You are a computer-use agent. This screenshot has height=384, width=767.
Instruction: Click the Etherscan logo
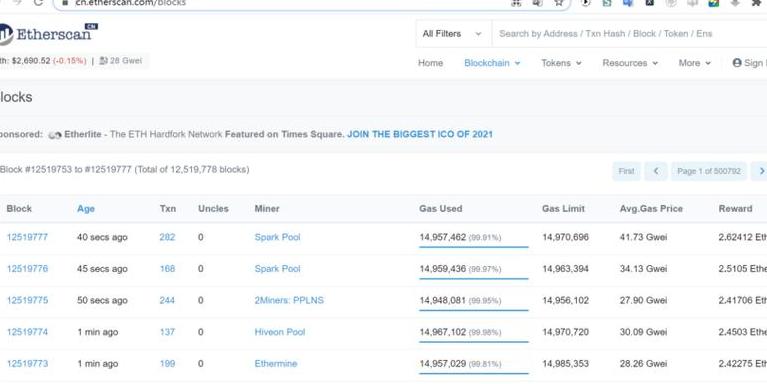tap(48, 33)
